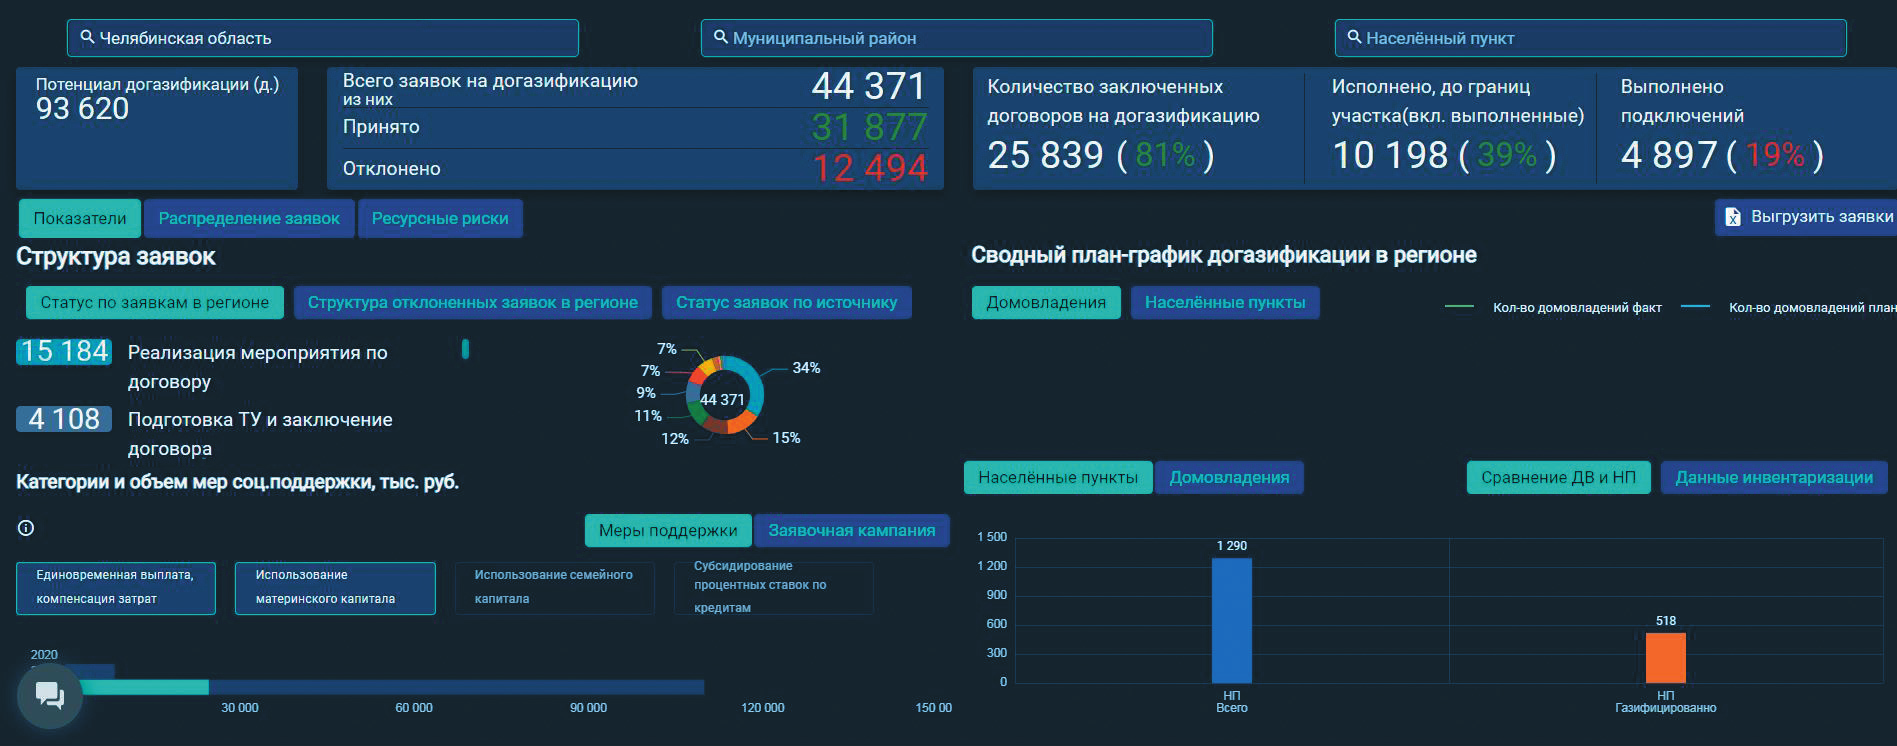1897x746 pixels.
Task: Open the Муниципальный район search selector
Action: [x=956, y=38]
